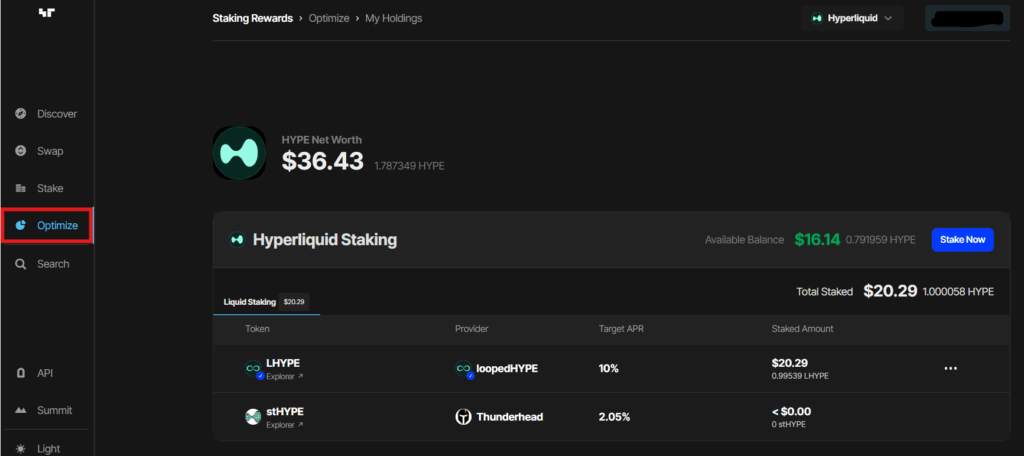Open the Summit sidebar item
Screen dimensions: 1024x456
(44, 410)
